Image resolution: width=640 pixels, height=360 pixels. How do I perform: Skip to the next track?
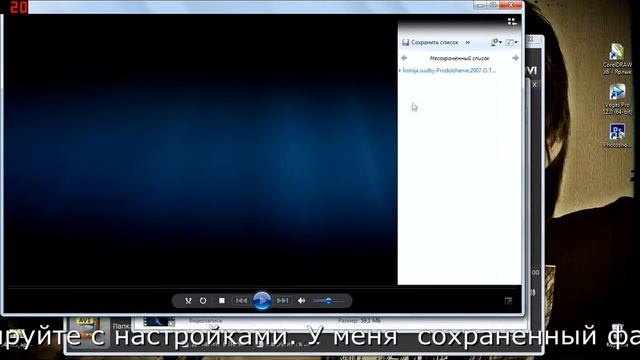click(x=282, y=301)
